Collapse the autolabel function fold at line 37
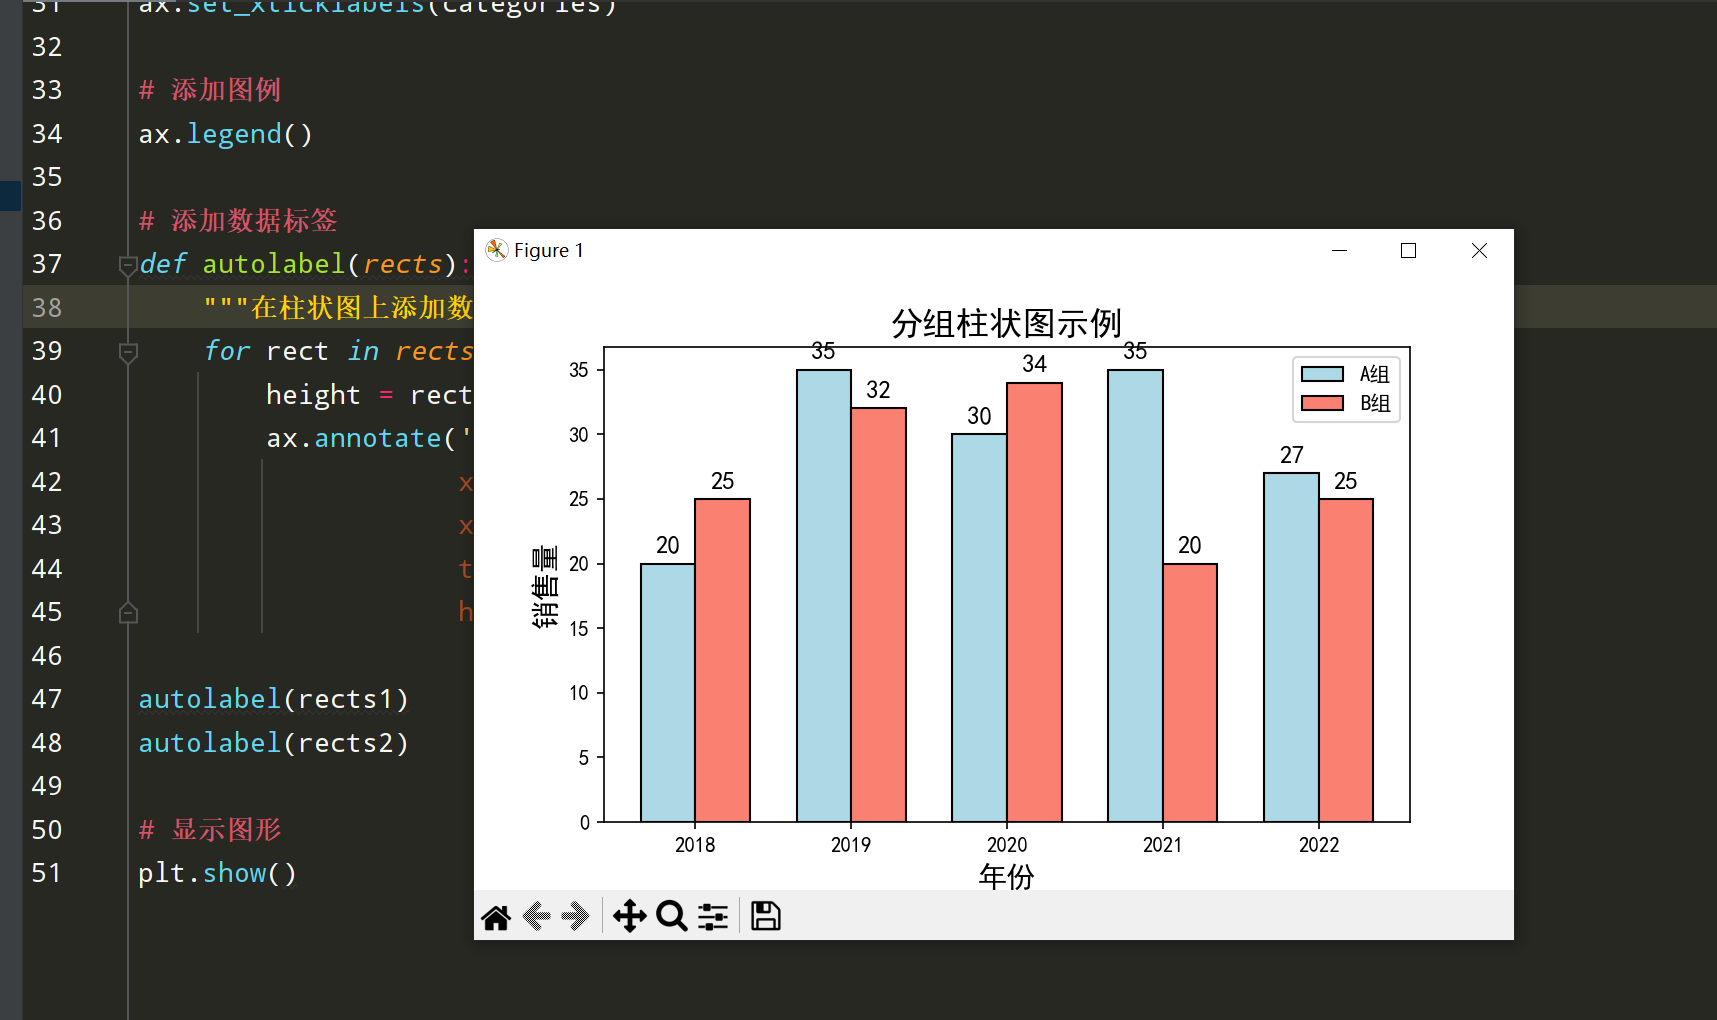This screenshot has width=1717, height=1020. coord(128,265)
